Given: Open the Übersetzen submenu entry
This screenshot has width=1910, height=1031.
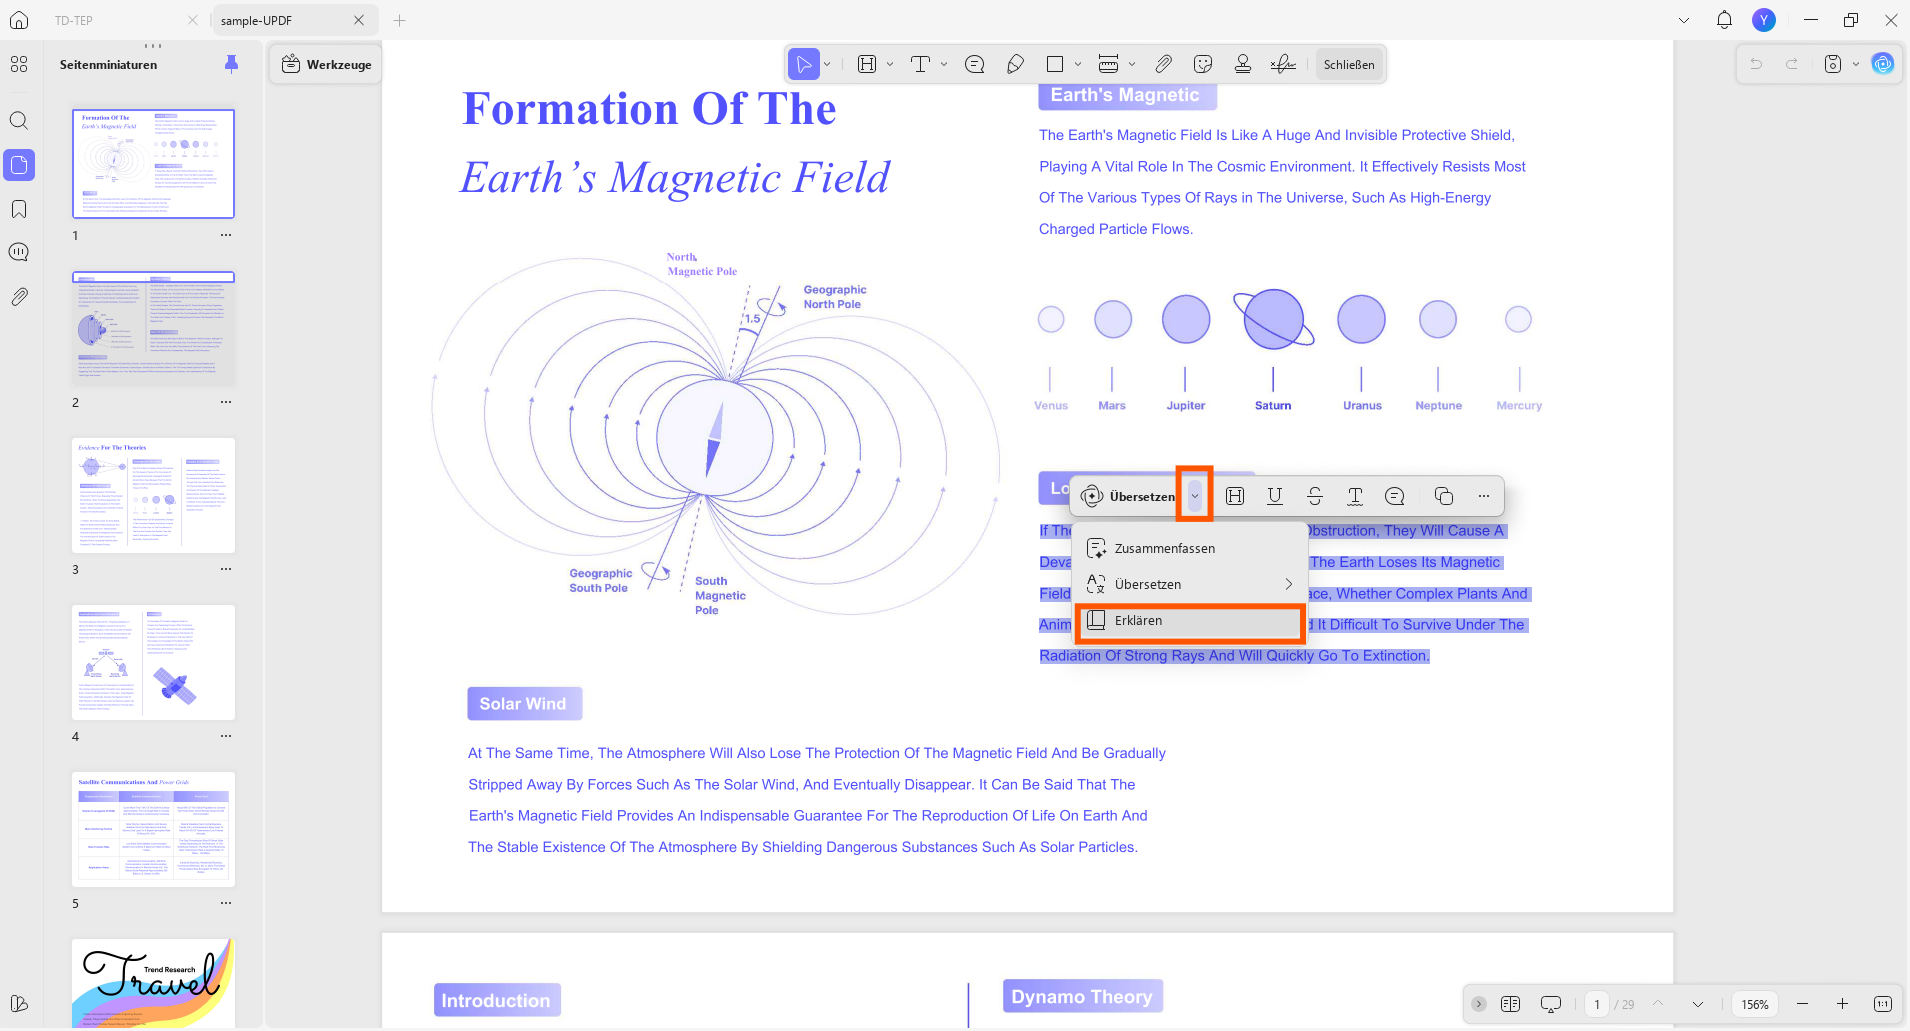Looking at the screenshot, I should tap(1190, 584).
